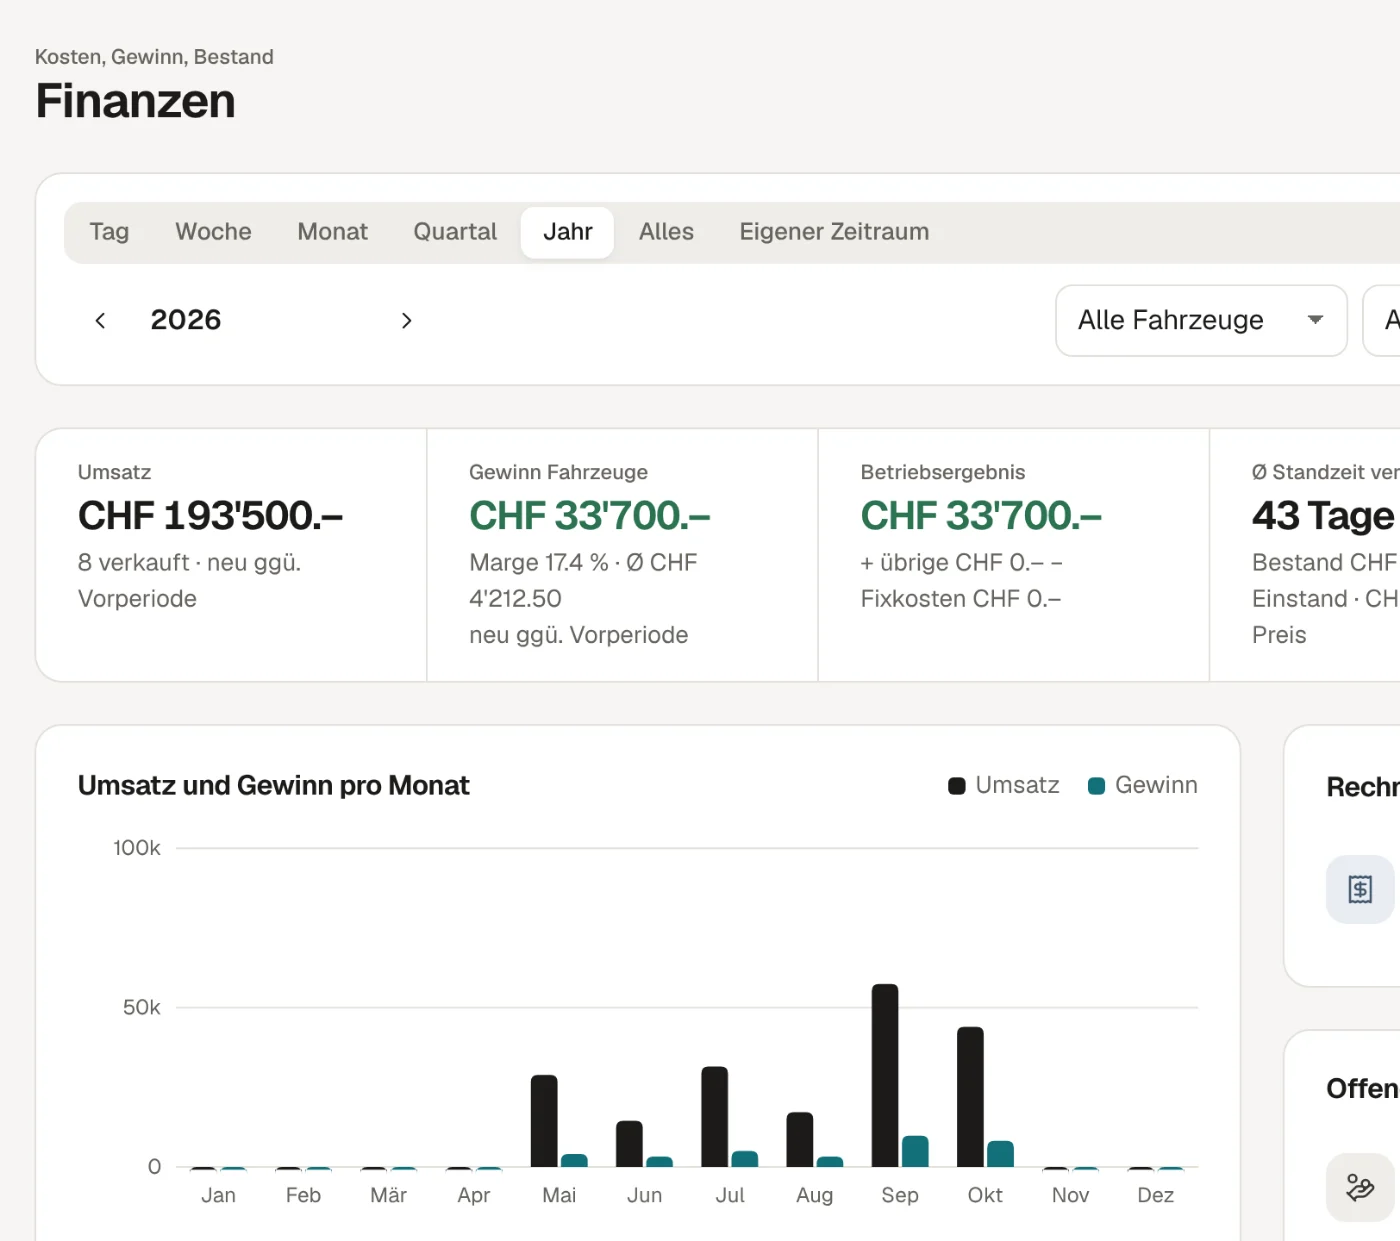Click the September Umsatz bar
The height and width of the screenshot is (1241, 1400).
(885, 1075)
